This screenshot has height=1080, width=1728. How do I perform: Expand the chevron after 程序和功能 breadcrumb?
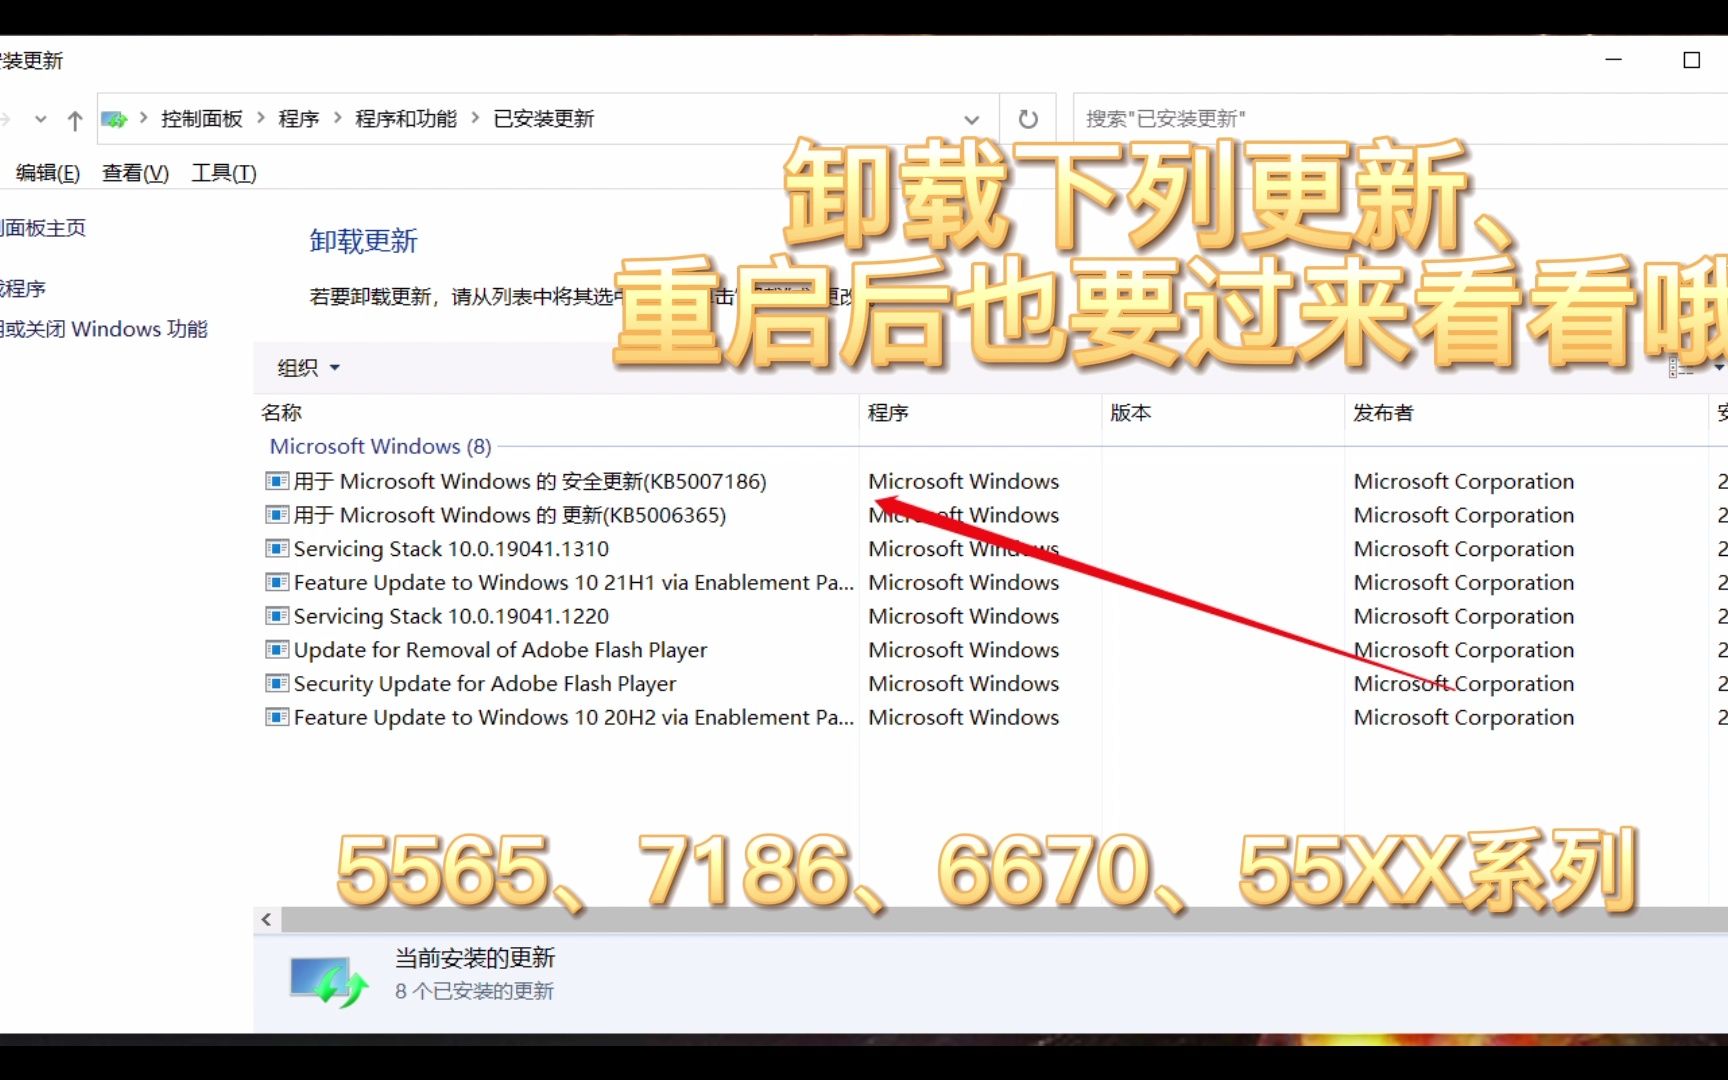pos(475,118)
